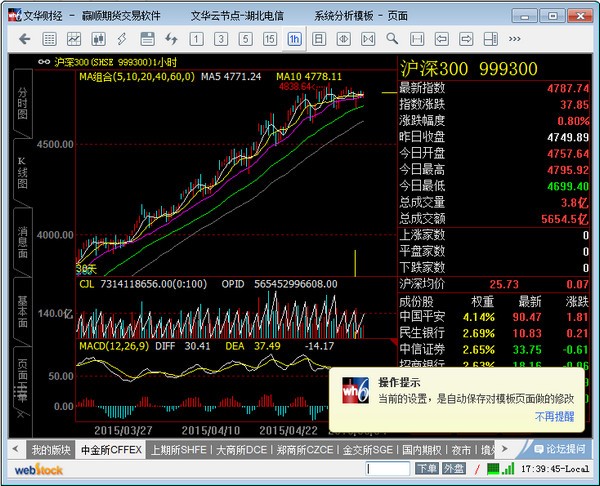Switch to the 15-minute period
This screenshot has width=600, height=486.
(x=269, y=39)
